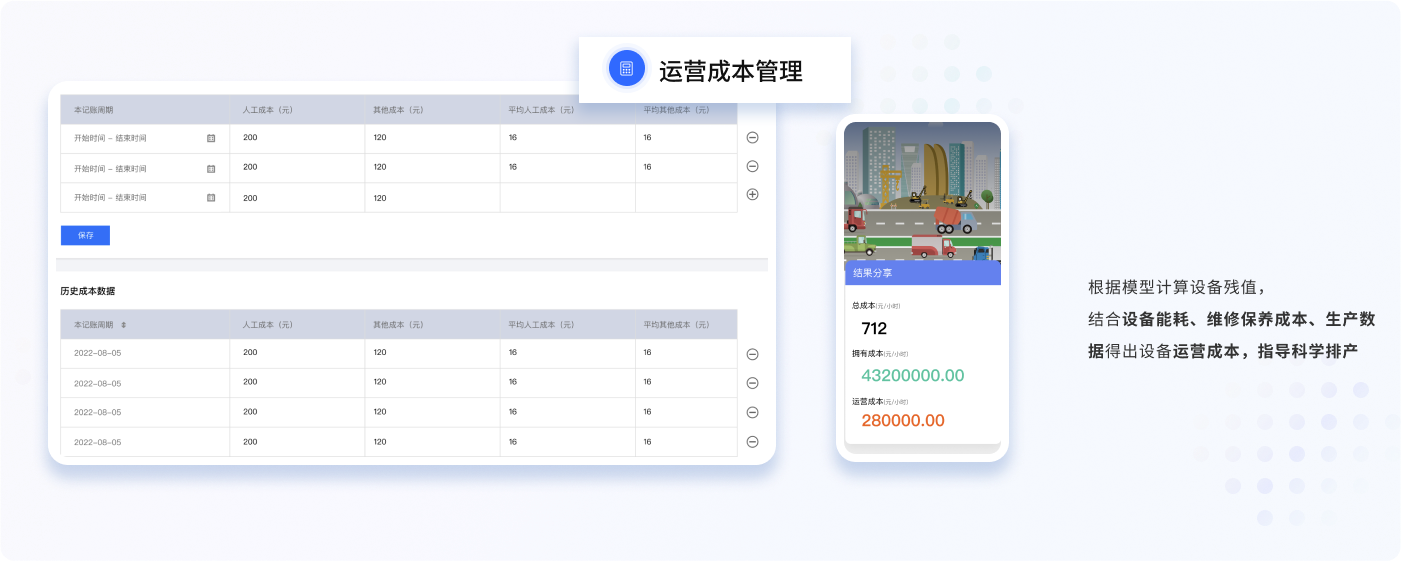Click the 结果分享 banner on the phone
The width and height of the screenshot is (1401, 576).
922,272
